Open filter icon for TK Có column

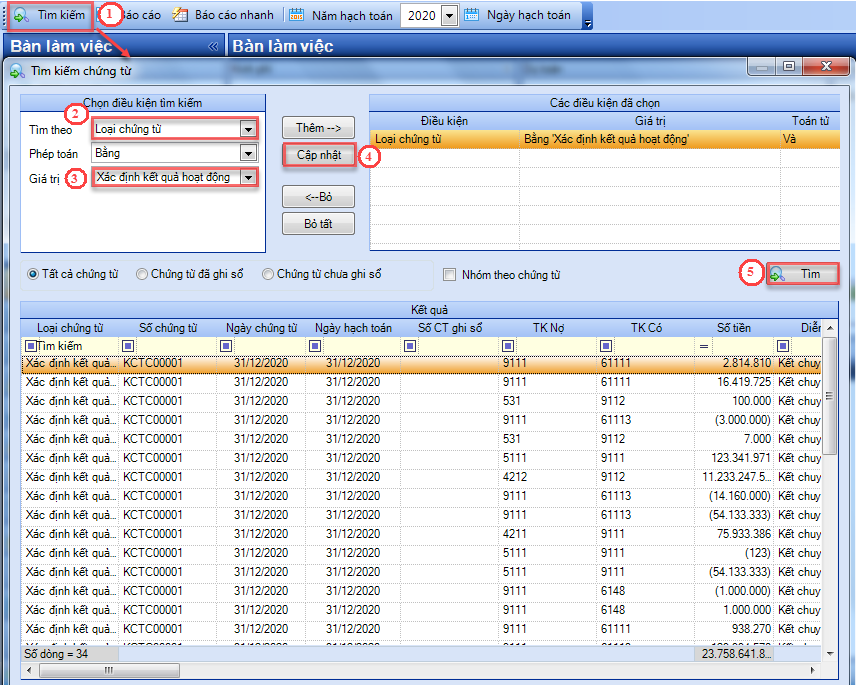tap(605, 346)
